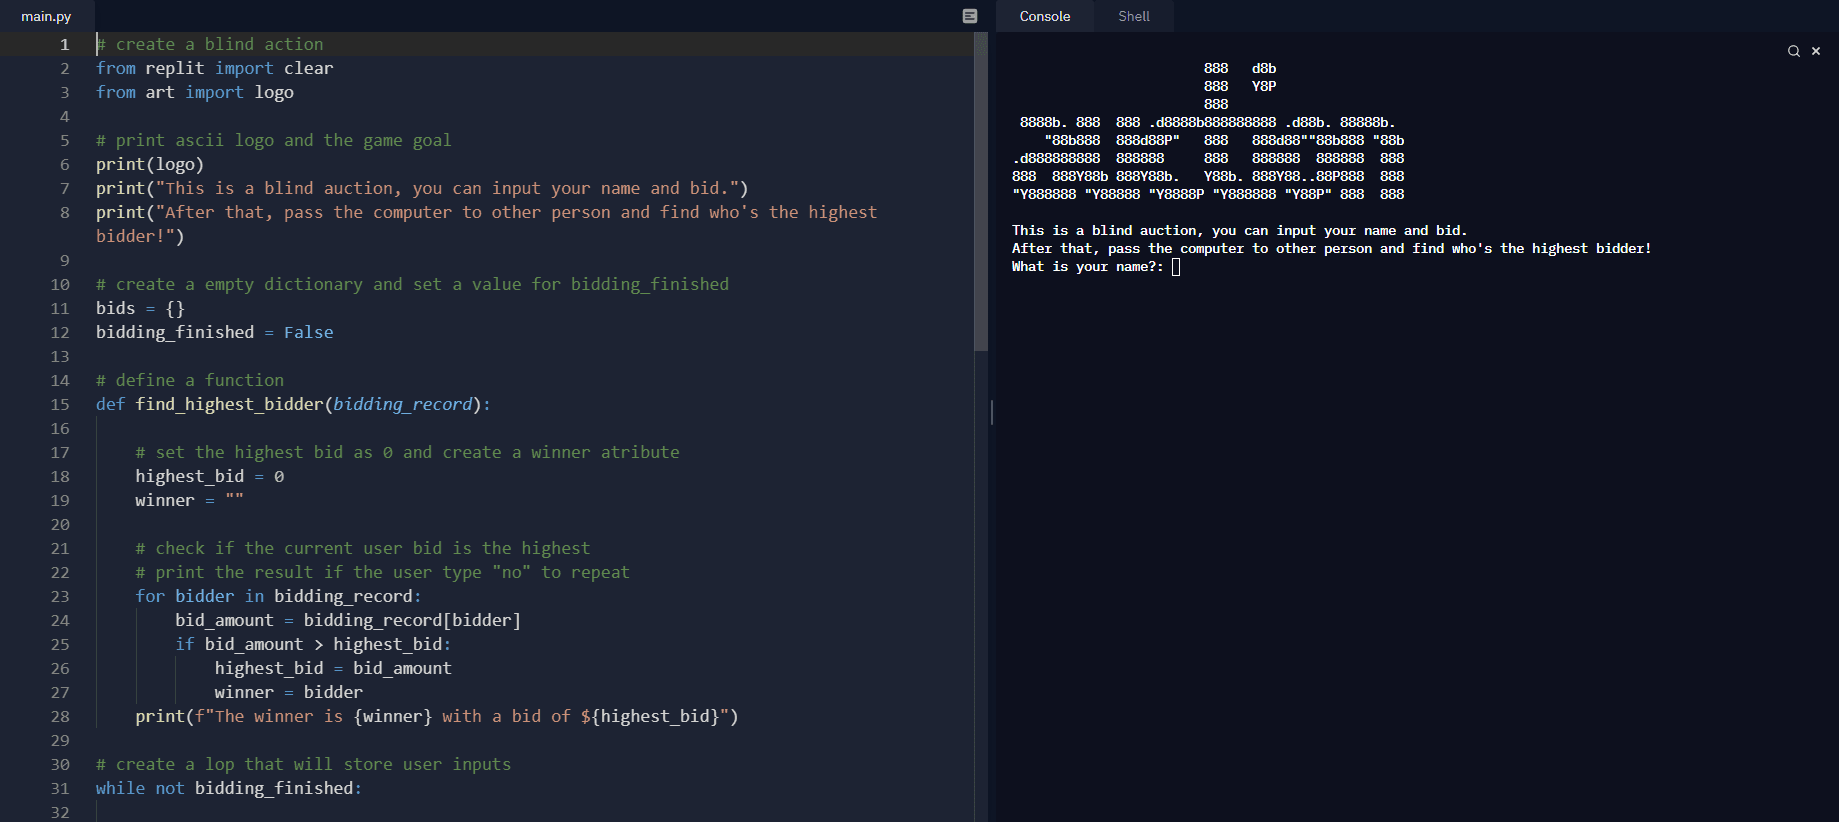Click the "The winner is" print statement
This screenshot has width=1839, height=822.
tap(436, 717)
